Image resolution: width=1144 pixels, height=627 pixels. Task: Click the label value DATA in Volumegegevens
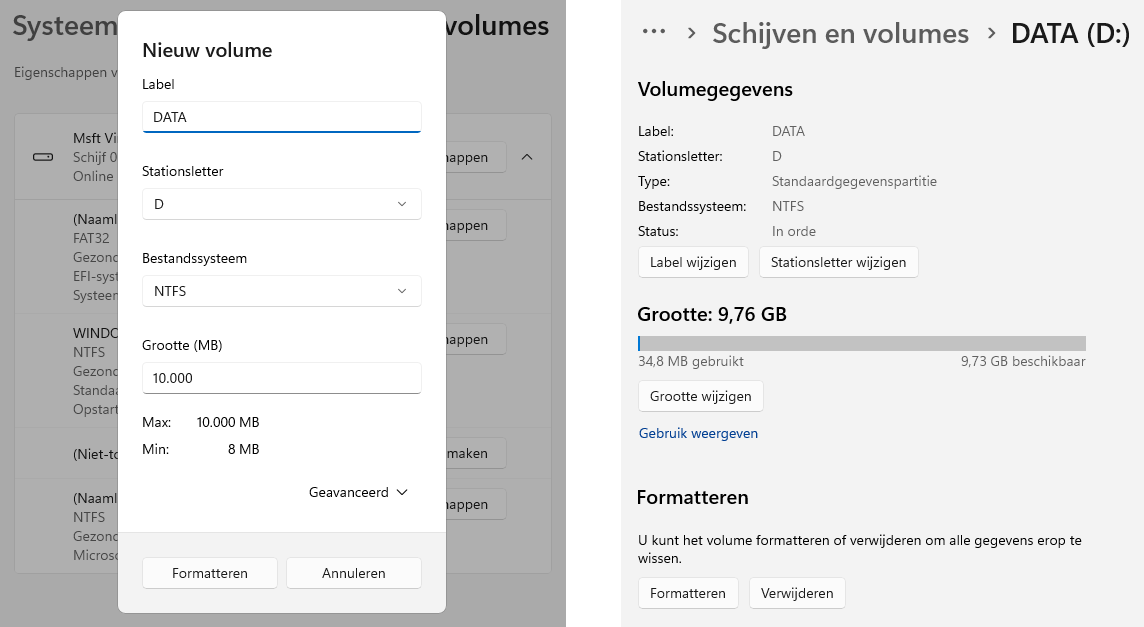(x=788, y=131)
